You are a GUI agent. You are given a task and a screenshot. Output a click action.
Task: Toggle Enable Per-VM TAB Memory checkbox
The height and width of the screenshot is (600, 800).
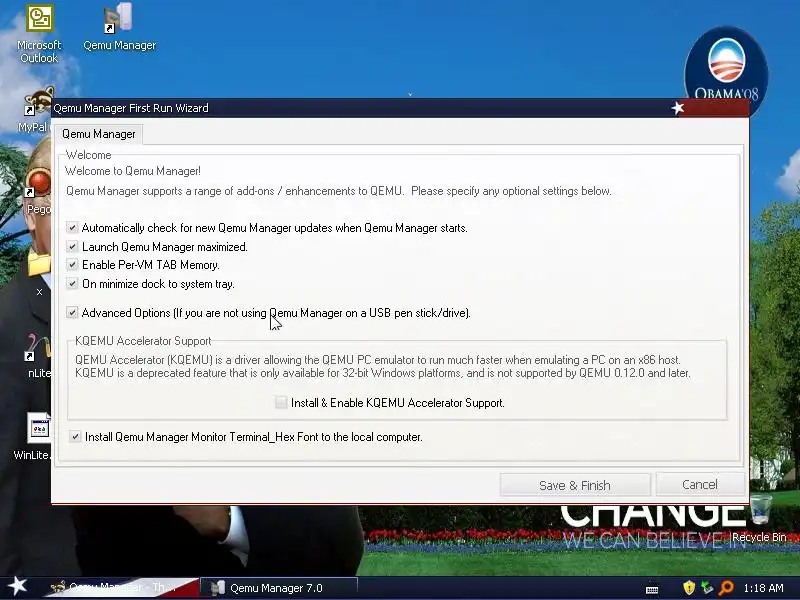[72, 265]
